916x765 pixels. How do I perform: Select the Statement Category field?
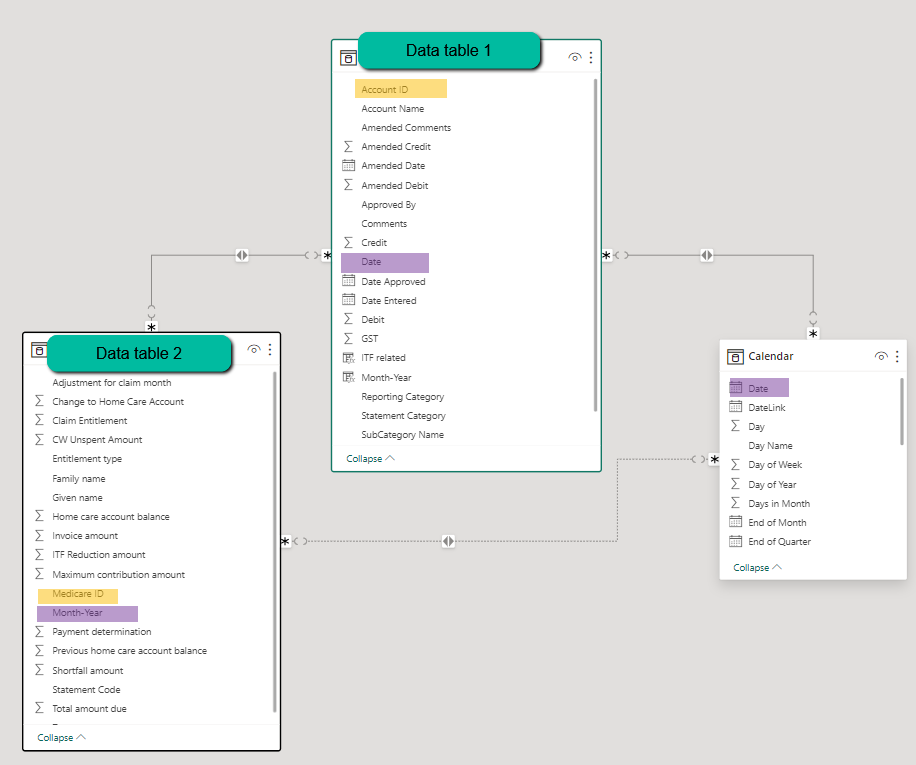pos(403,416)
